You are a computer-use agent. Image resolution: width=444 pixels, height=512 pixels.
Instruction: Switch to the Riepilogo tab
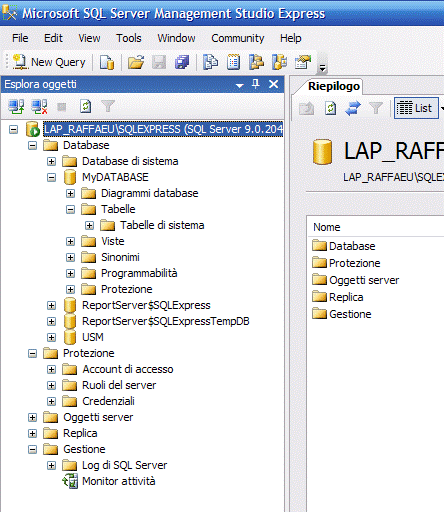pyautogui.click(x=334, y=86)
